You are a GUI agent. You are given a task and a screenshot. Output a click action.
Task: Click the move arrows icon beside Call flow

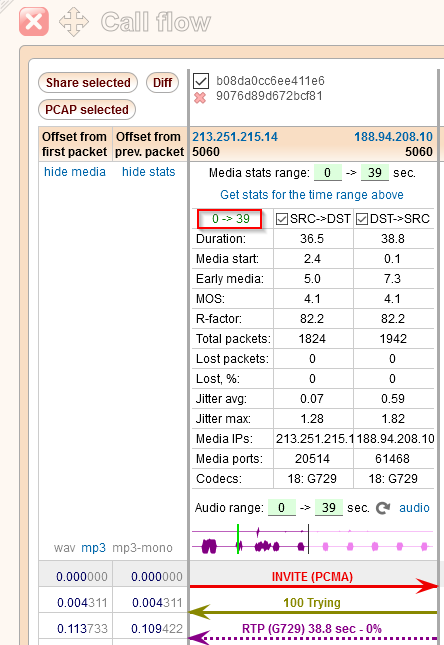tap(74, 22)
